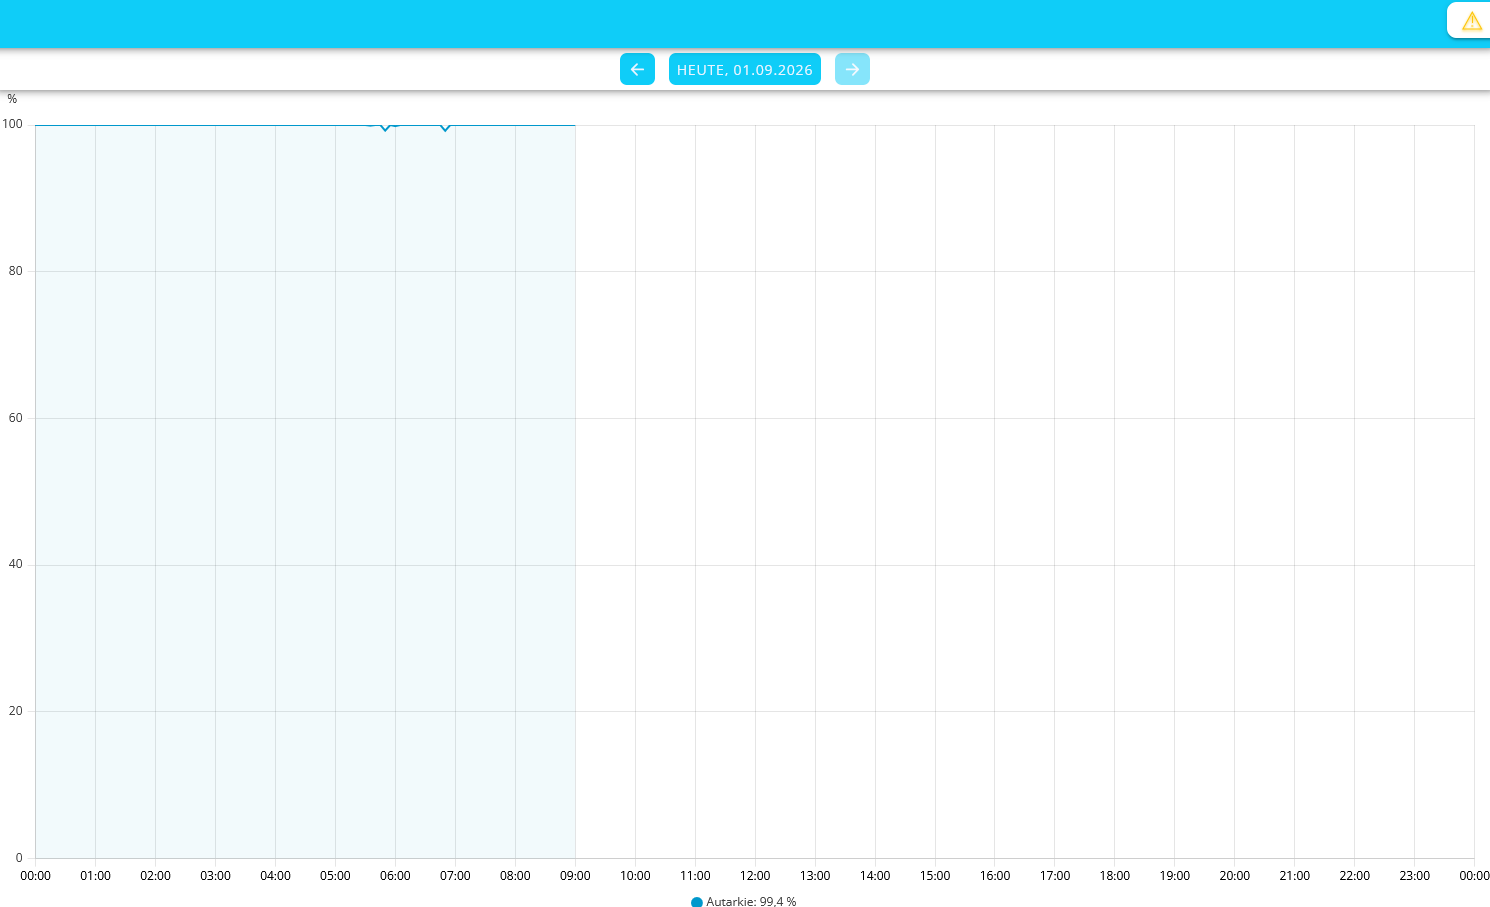Click the 20 y-axis label
The image size is (1490, 907).
pyautogui.click(x=15, y=711)
